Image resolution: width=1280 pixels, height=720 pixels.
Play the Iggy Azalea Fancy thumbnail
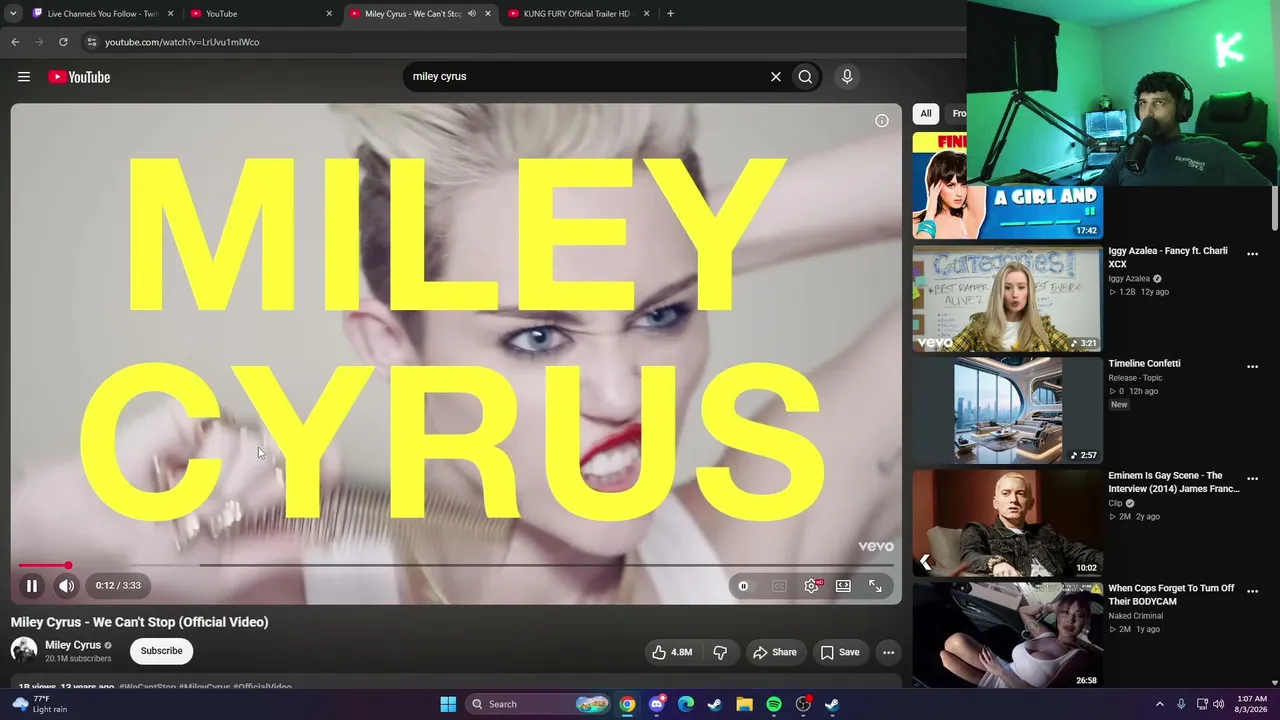(x=1007, y=298)
